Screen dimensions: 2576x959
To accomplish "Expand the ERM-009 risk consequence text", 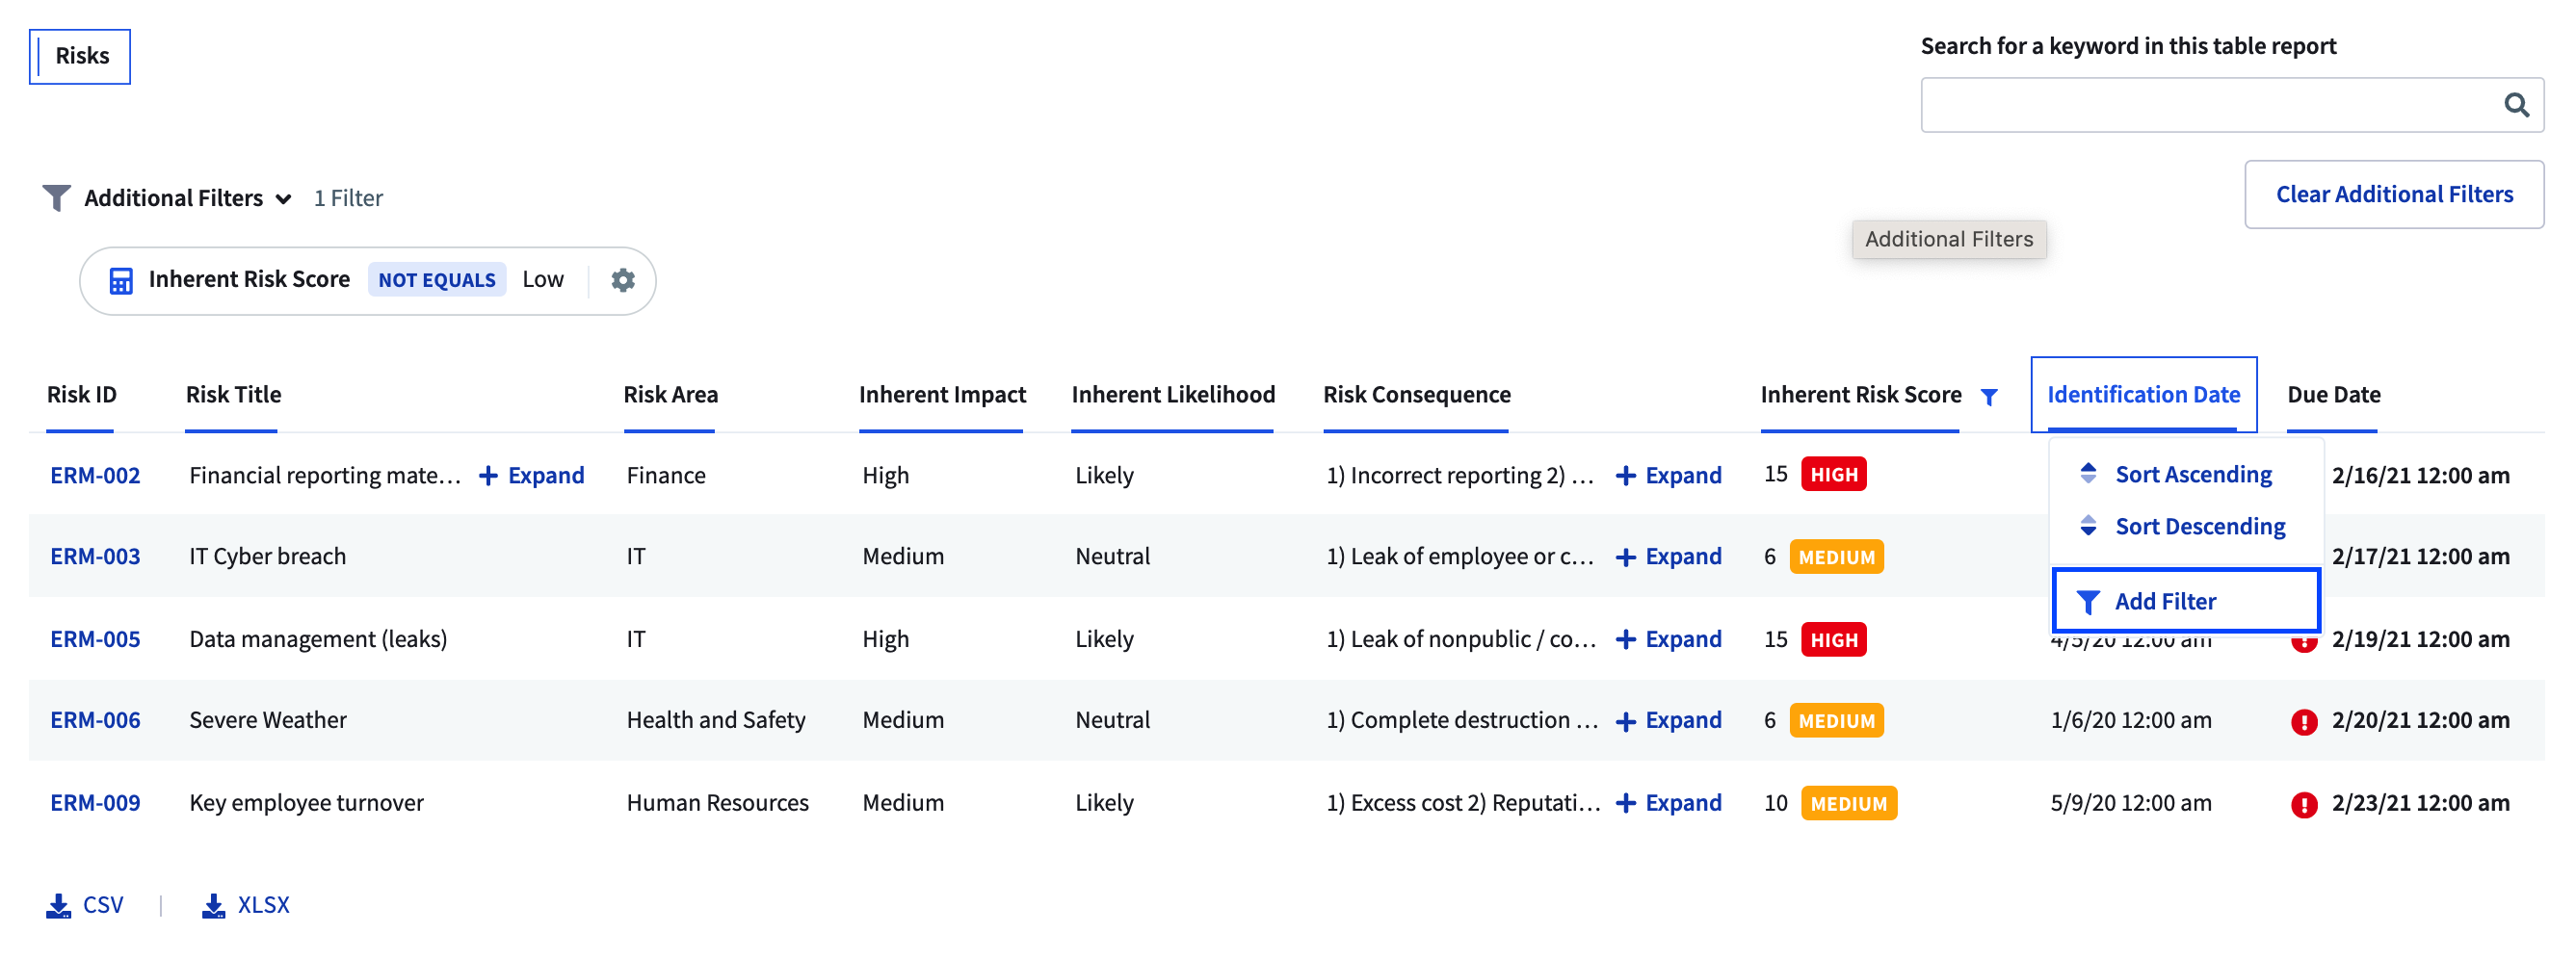I will pos(1668,803).
